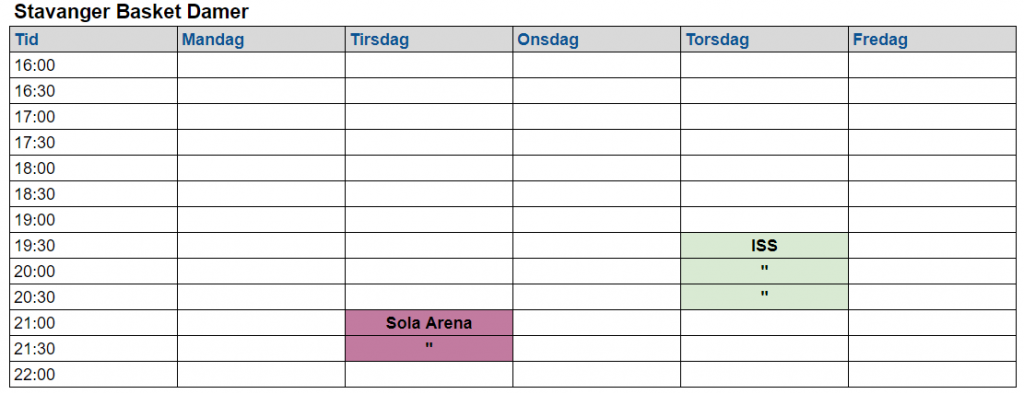This screenshot has width=1024, height=394.
Task: Click the Onsdag column header
Action: [597, 39]
